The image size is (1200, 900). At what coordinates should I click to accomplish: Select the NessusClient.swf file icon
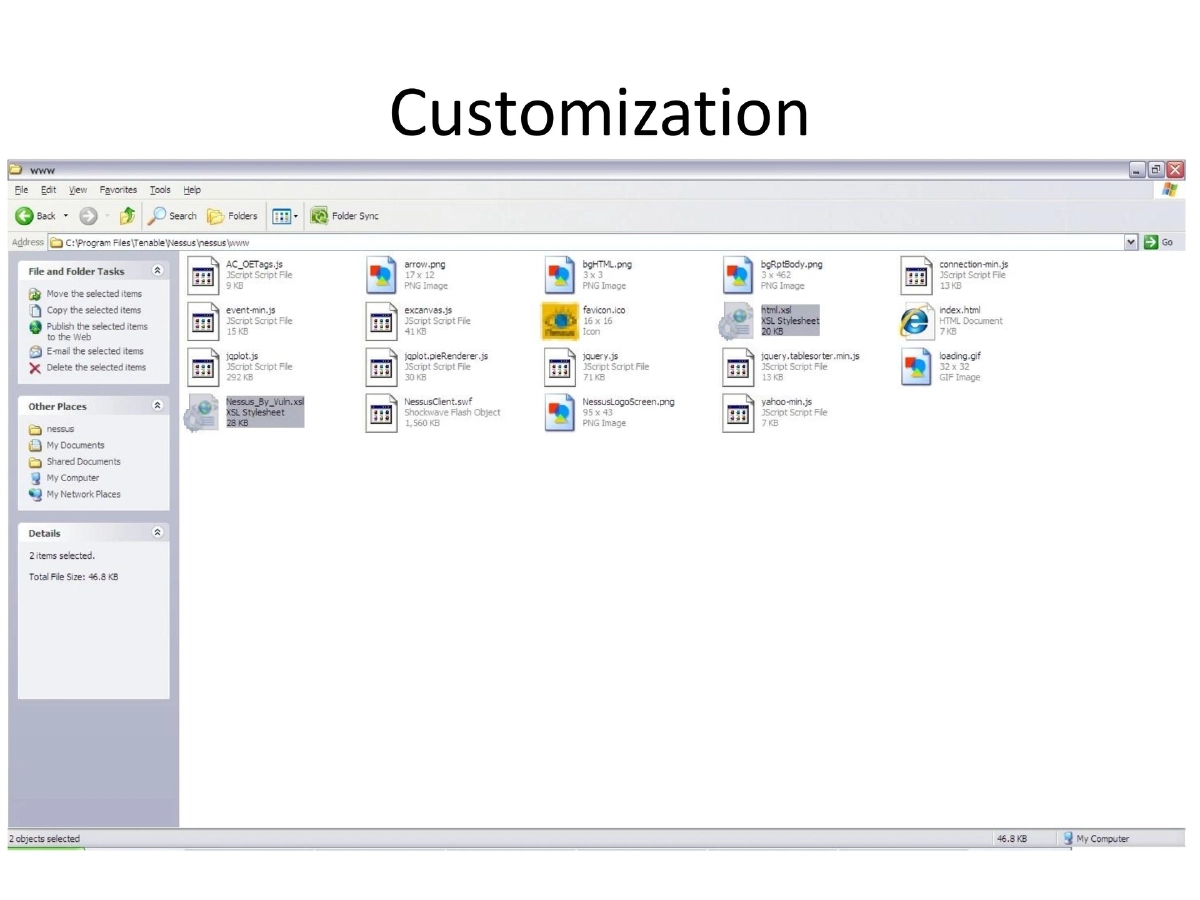click(381, 413)
